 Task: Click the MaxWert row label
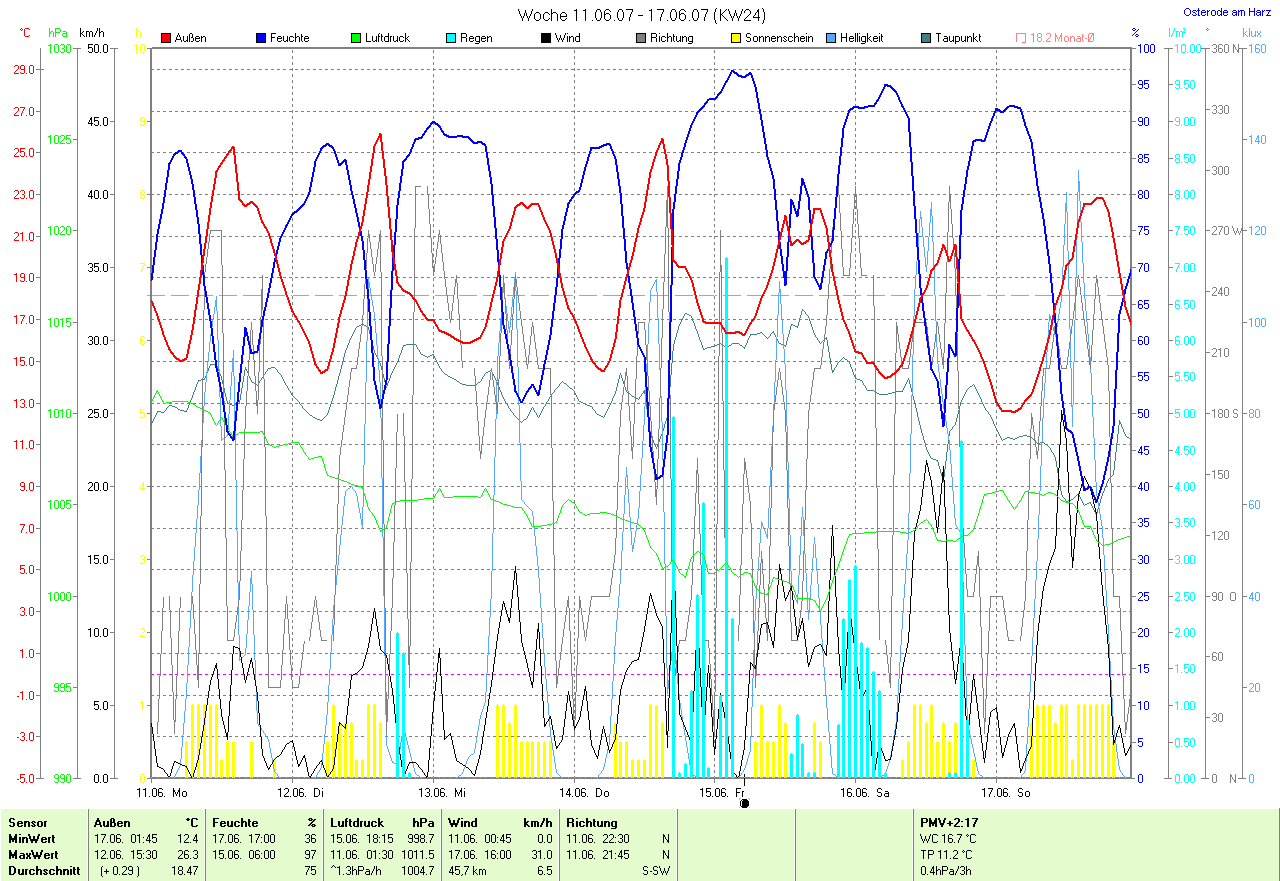coord(31,855)
